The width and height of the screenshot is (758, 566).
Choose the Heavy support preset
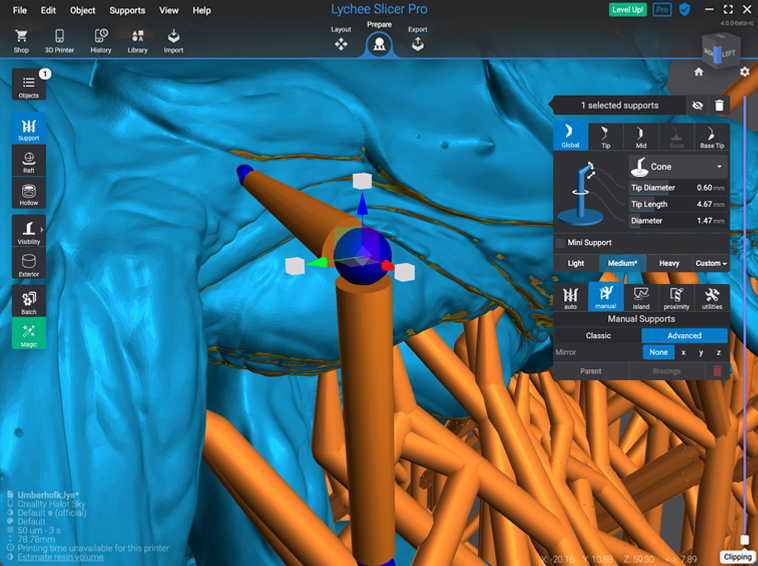point(669,263)
